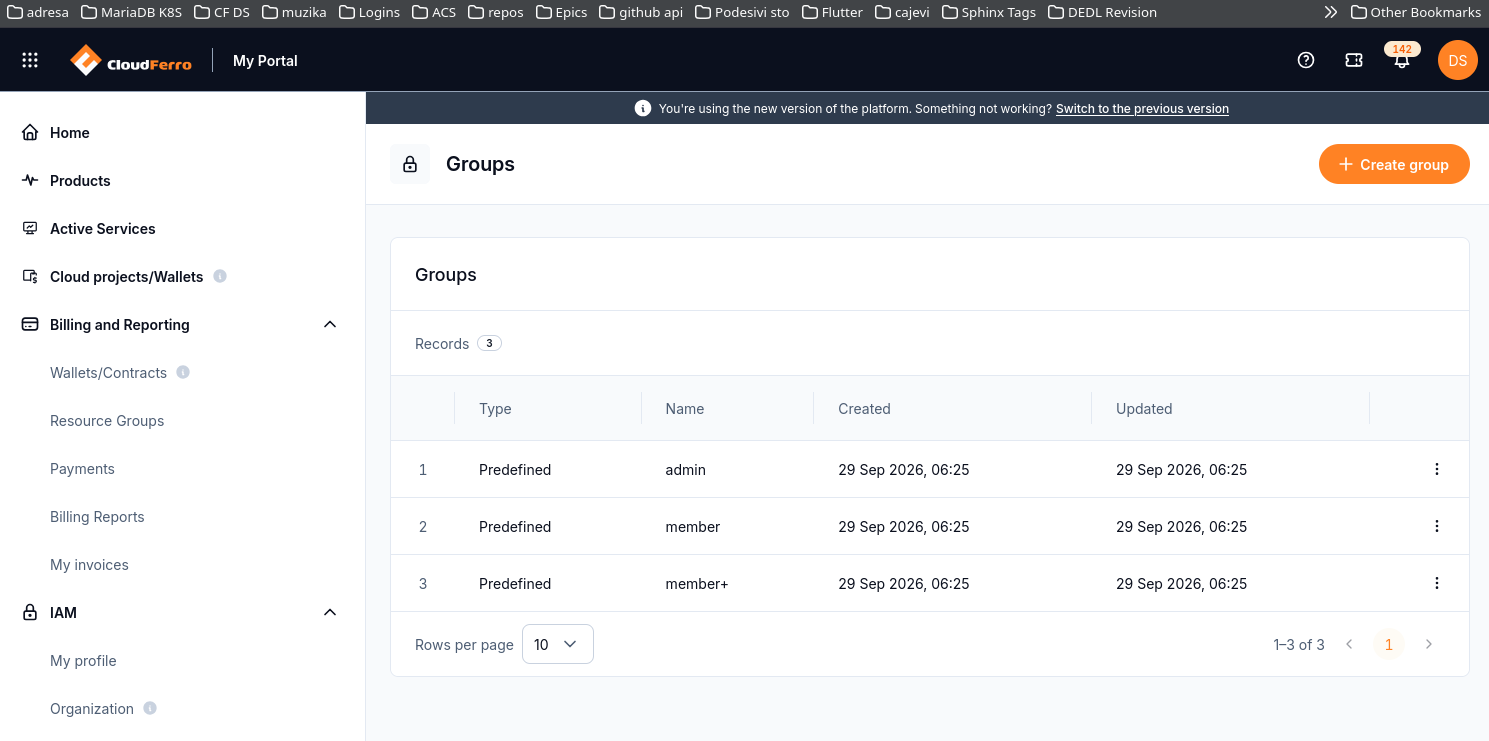Select page 1 in pagination
This screenshot has height=741, width=1489.
[1388, 644]
